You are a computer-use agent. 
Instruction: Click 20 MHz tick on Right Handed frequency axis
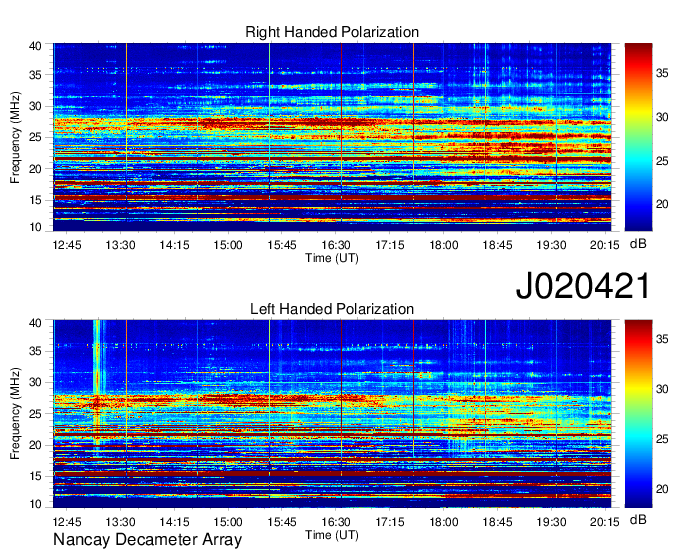[36, 169]
